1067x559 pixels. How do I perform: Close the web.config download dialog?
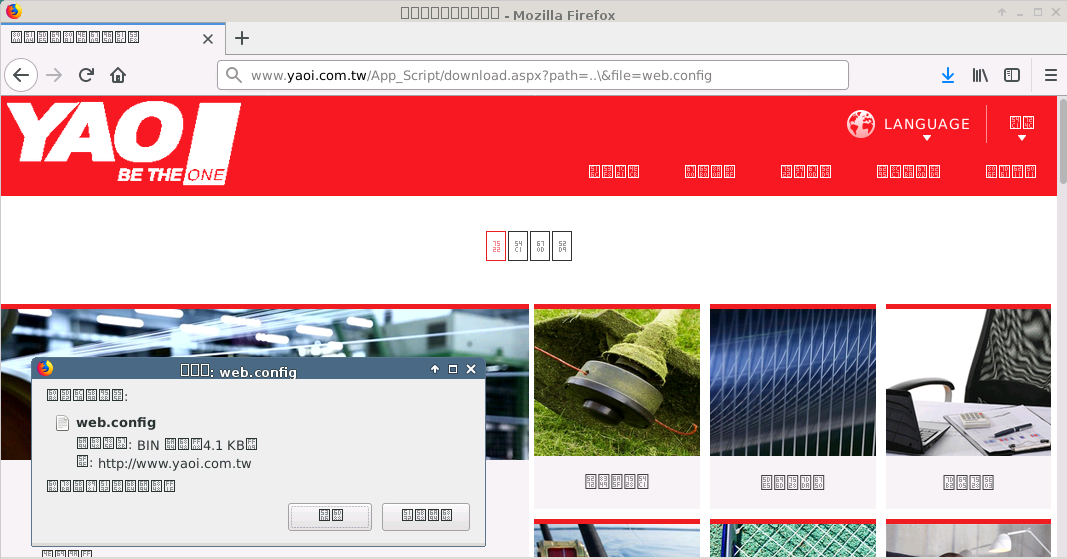click(x=471, y=369)
